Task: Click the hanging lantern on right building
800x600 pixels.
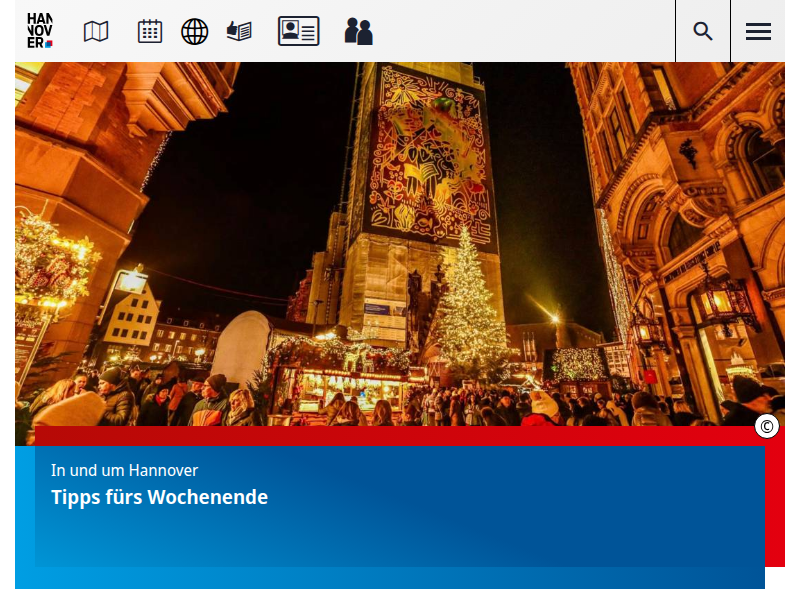Action: pos(722,300)
